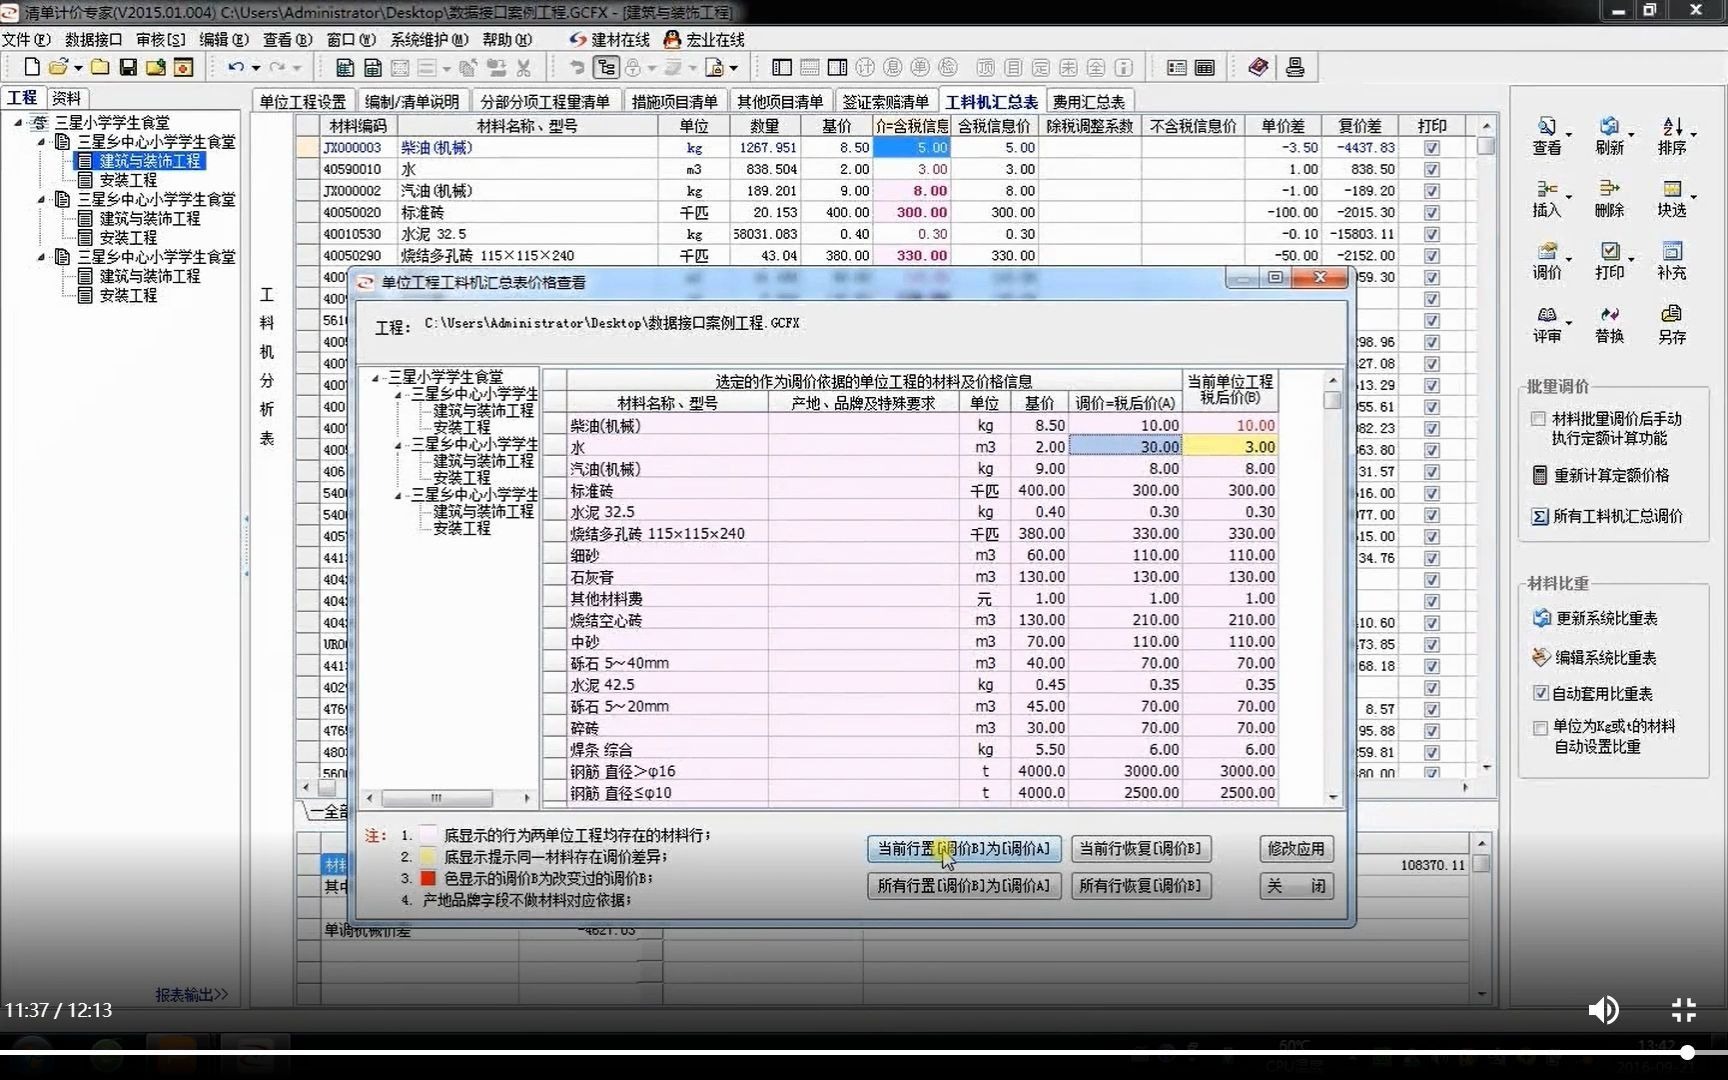The height and width of the screenshot is (1080, 1728).
Task: Click the 修改应用 button
Action: point(1296,849)
